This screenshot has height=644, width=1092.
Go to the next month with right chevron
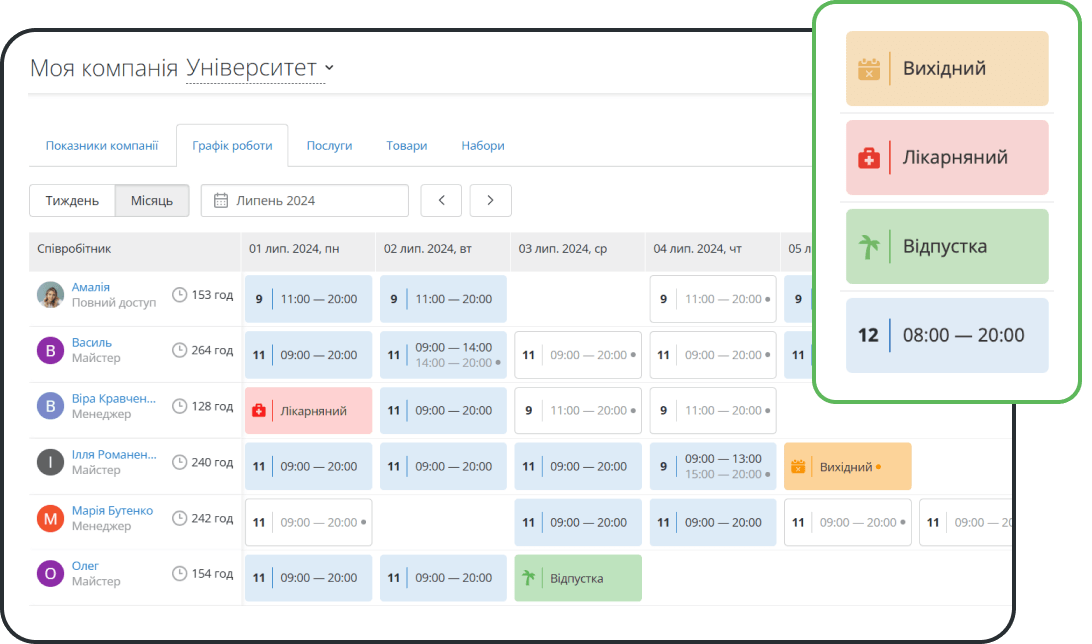pos(490,201)
